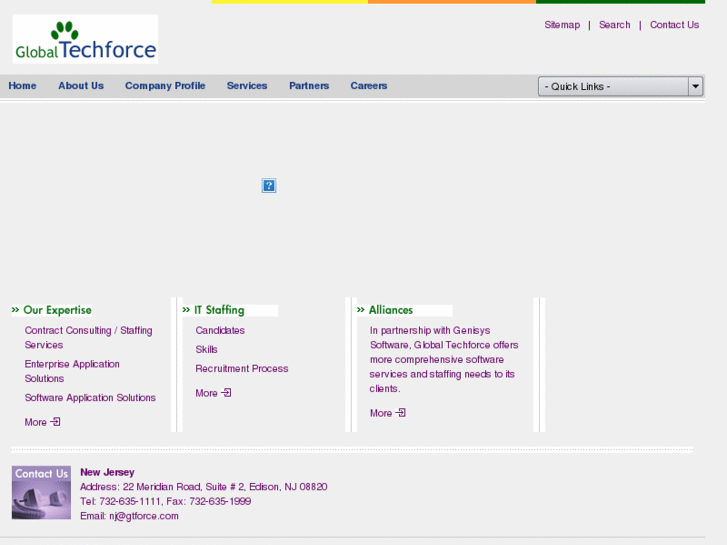Viewport: 727px width, 545px height.
Task: Click the Our Expertise heading
Action: (x=57, y=310)
